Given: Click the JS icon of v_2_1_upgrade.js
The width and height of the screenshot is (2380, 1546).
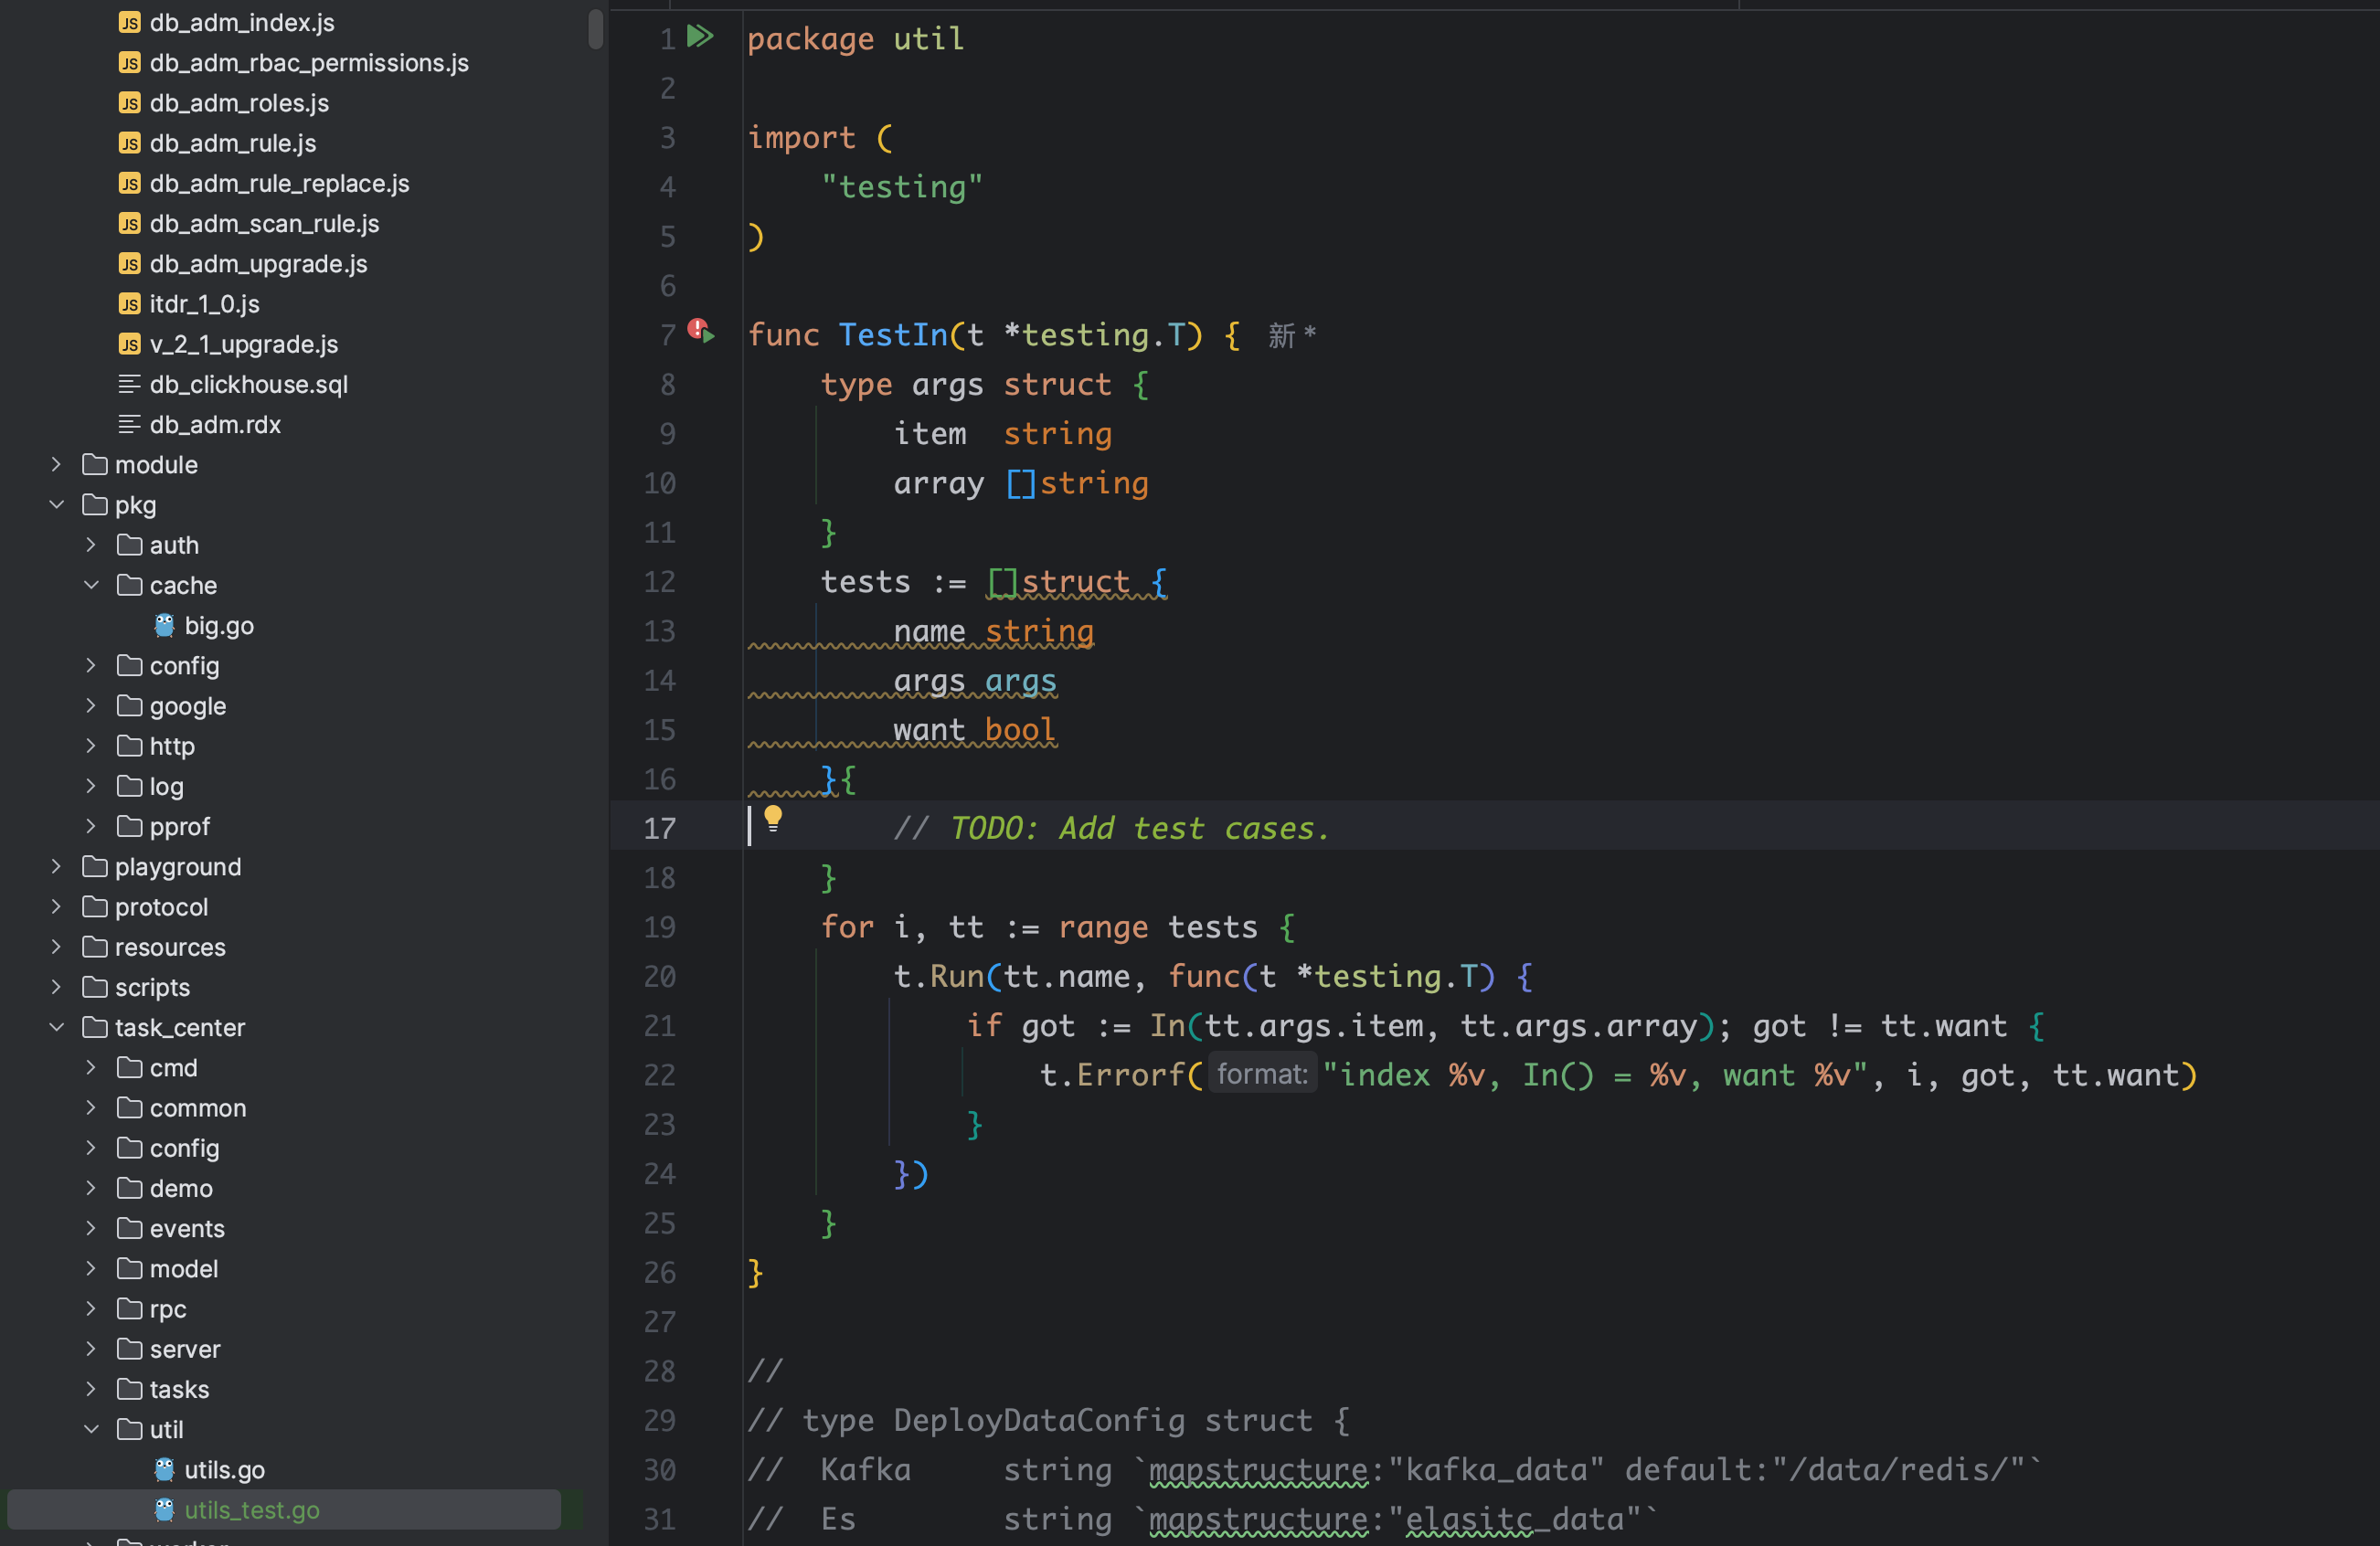Looking at the screenshot, I should click(129, 344).
